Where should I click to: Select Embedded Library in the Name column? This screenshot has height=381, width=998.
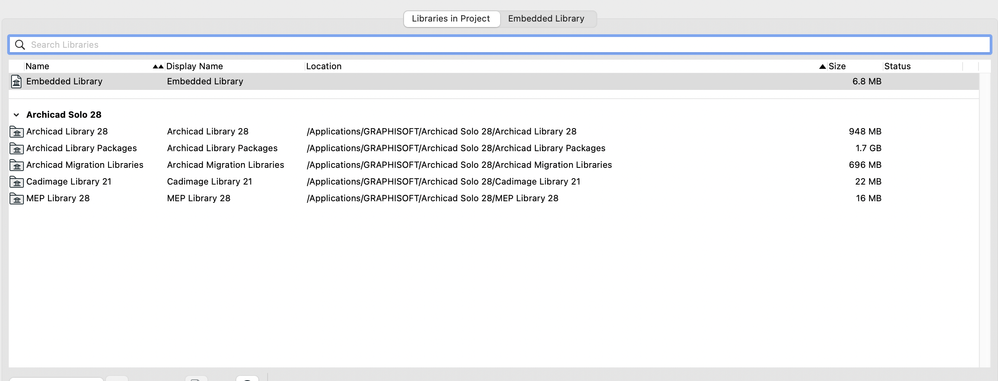coord(64,81)
